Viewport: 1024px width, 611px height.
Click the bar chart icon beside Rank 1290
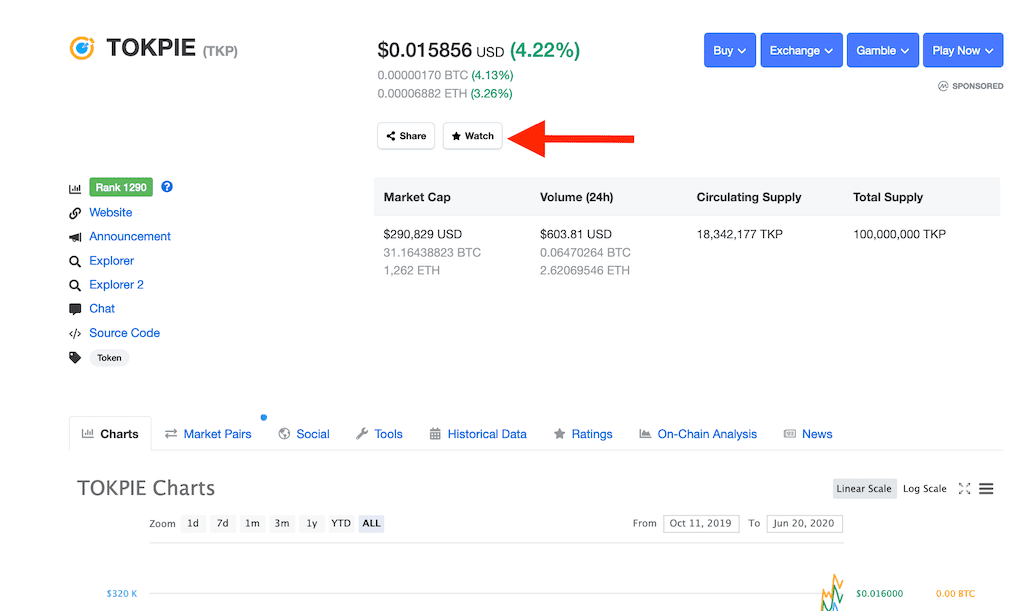(75, 188)
